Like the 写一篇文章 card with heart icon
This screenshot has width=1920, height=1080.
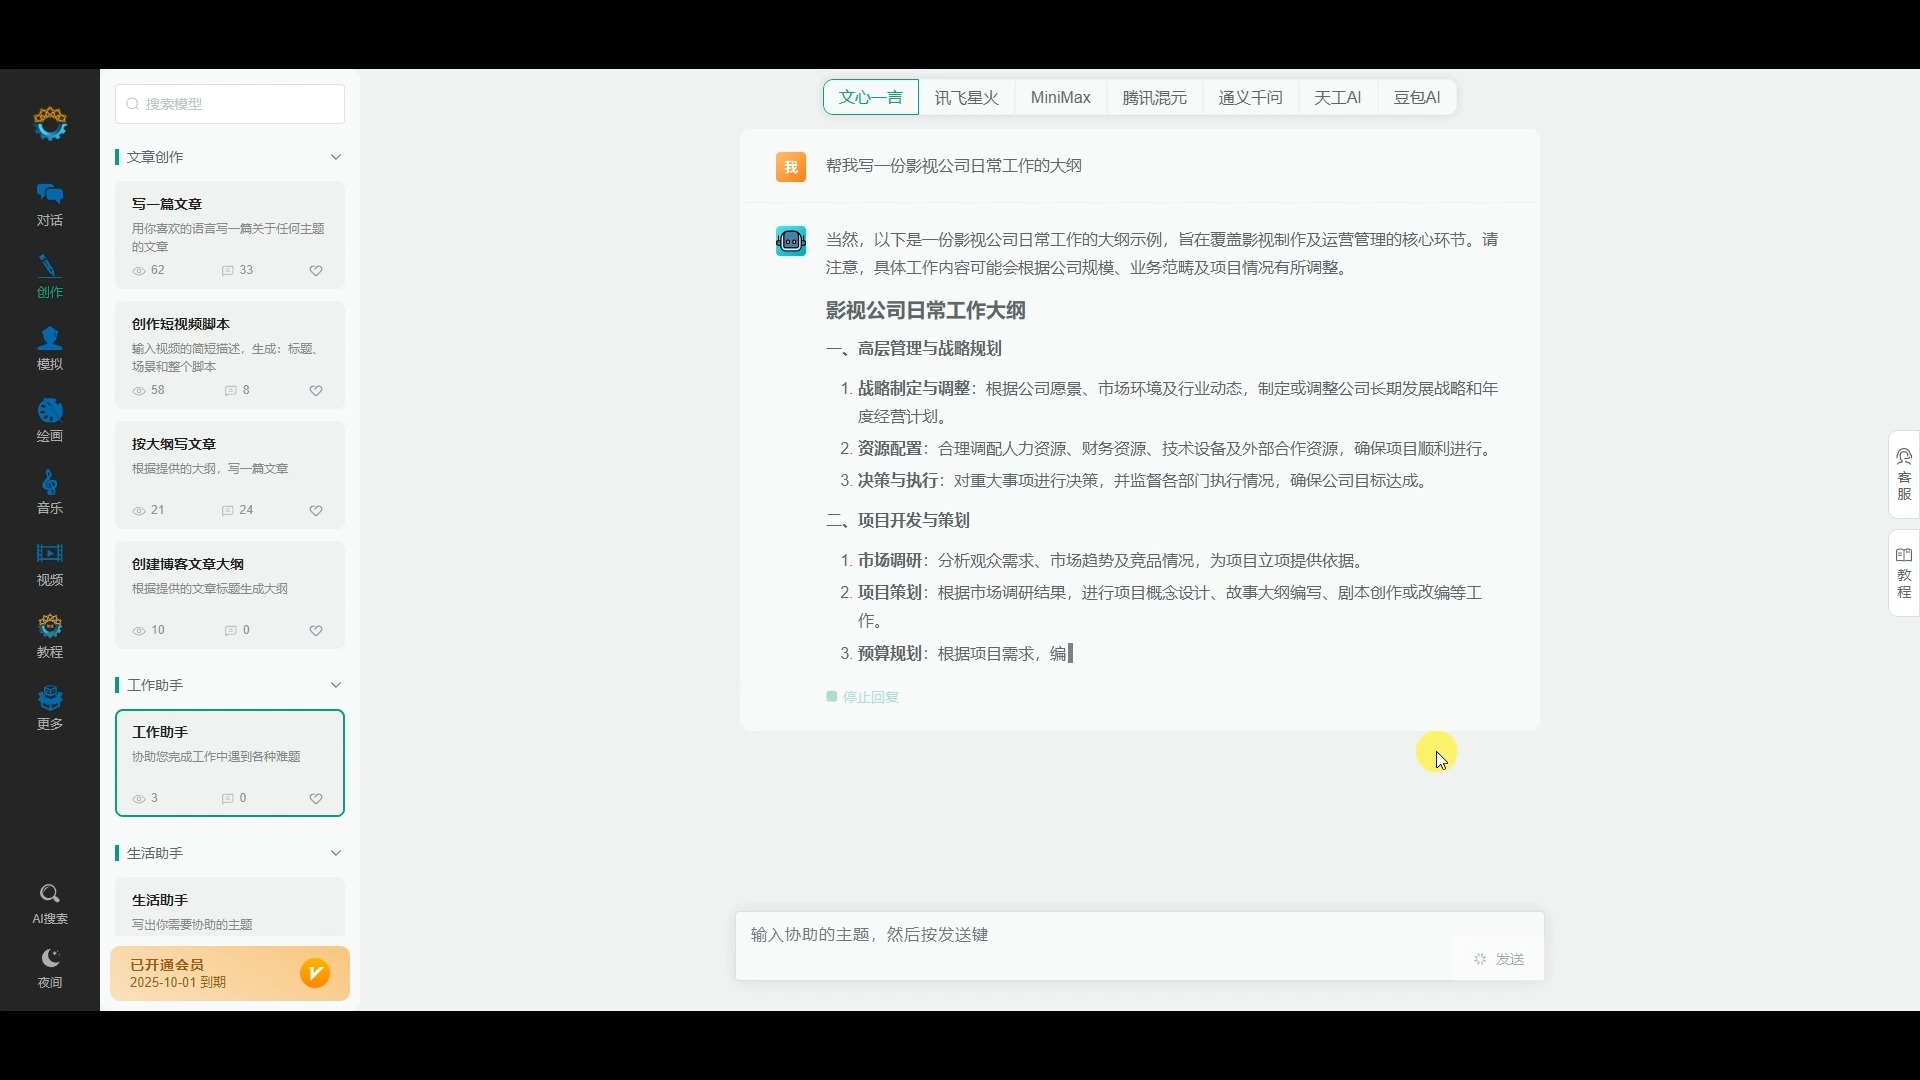[x=316, y=271]
